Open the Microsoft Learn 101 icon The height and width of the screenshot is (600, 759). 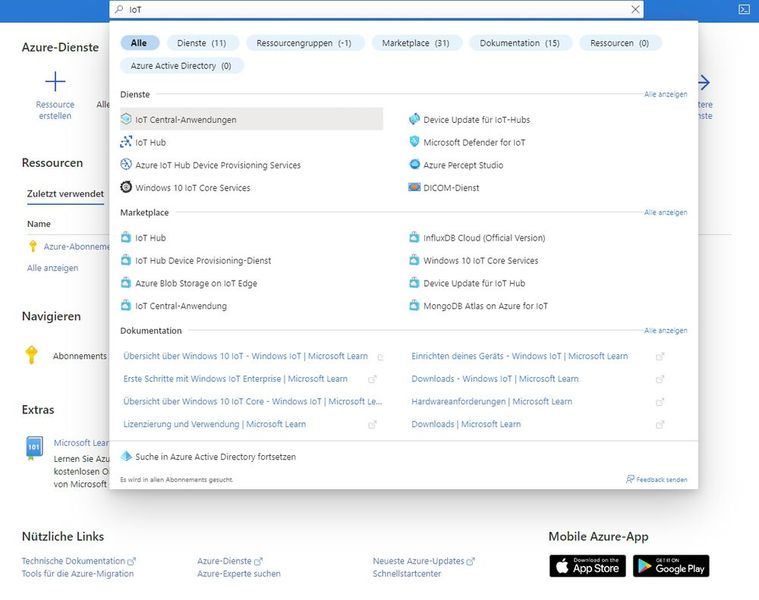[34, 448]
